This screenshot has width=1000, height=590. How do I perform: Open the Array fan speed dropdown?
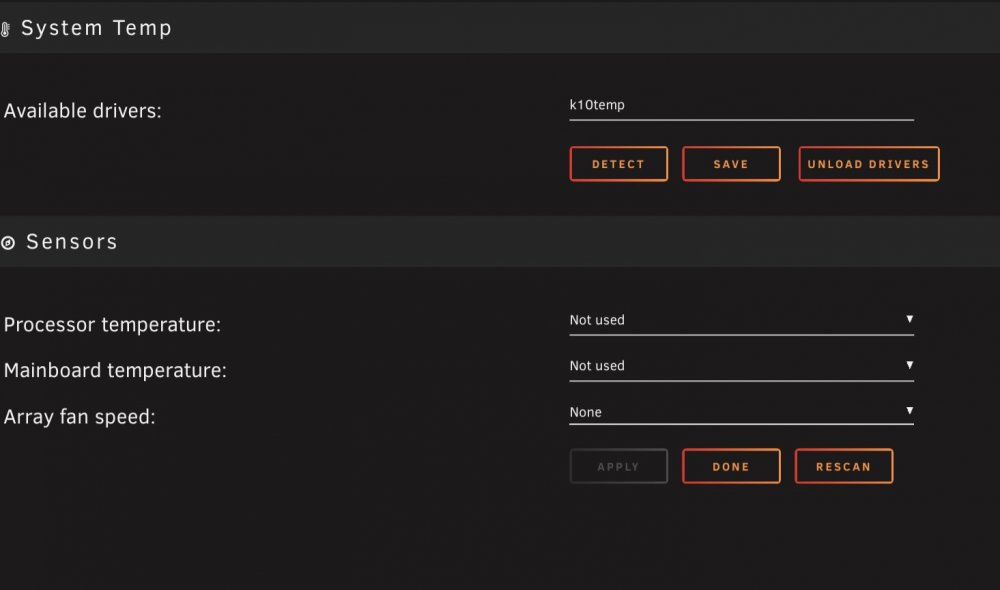[x=741, y=412]
